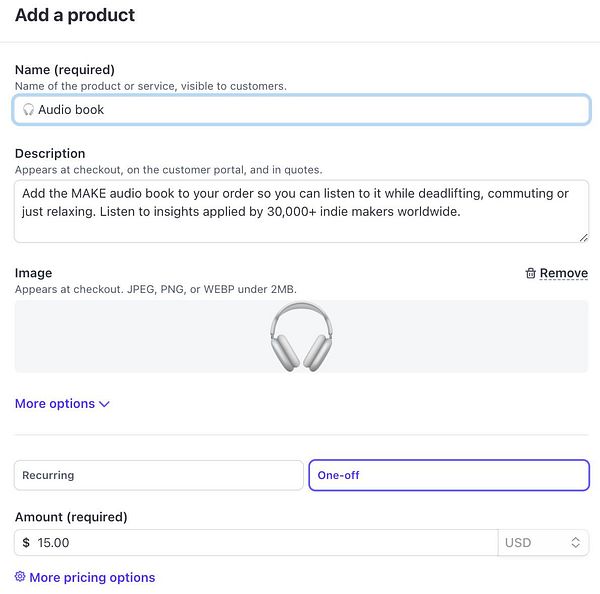600x594 pixels.
Task: Click the dollar sign in the Amount field
Action: (x=26, y=543)
